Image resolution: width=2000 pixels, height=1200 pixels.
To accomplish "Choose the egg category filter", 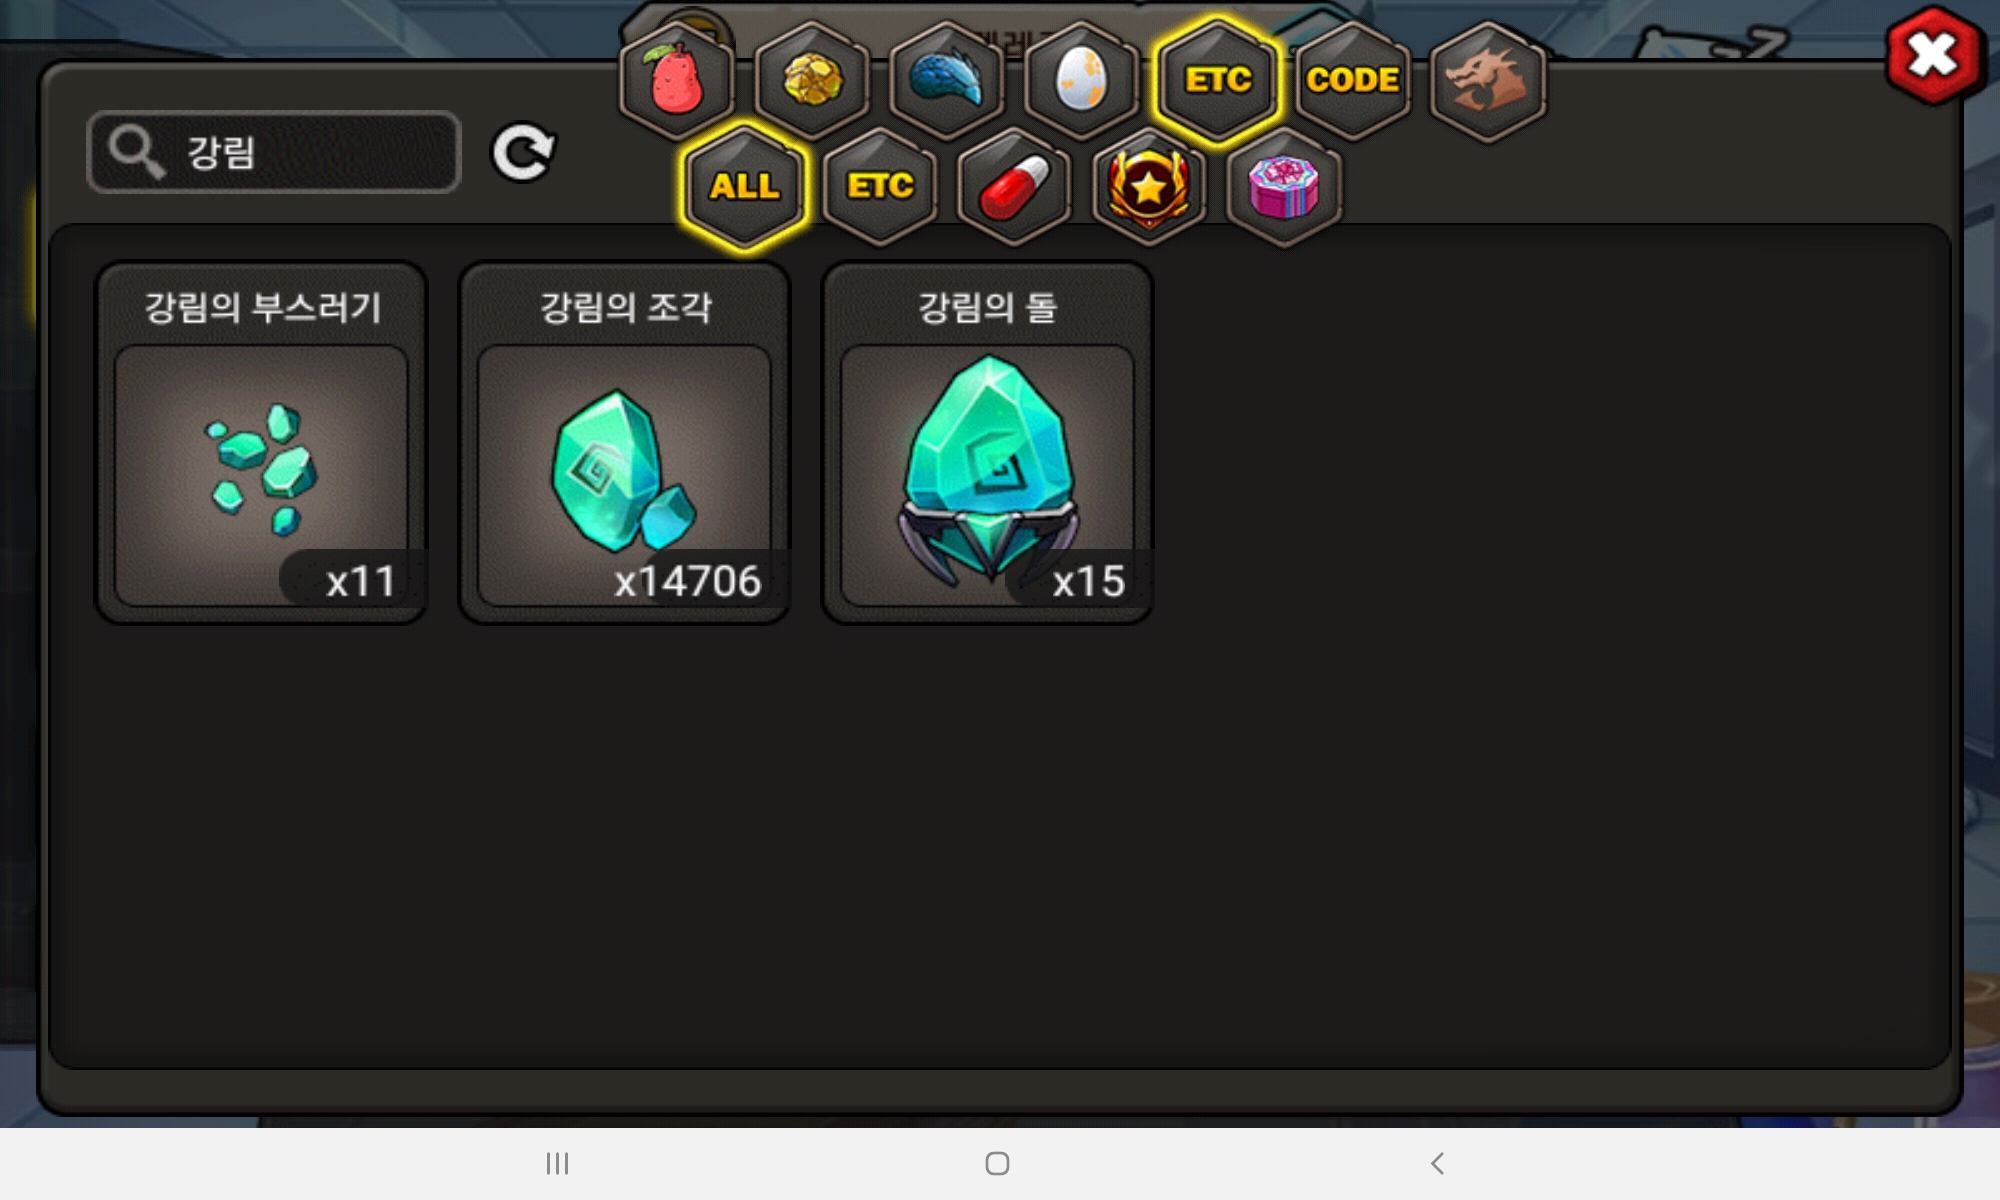I will click(1082, 80).
